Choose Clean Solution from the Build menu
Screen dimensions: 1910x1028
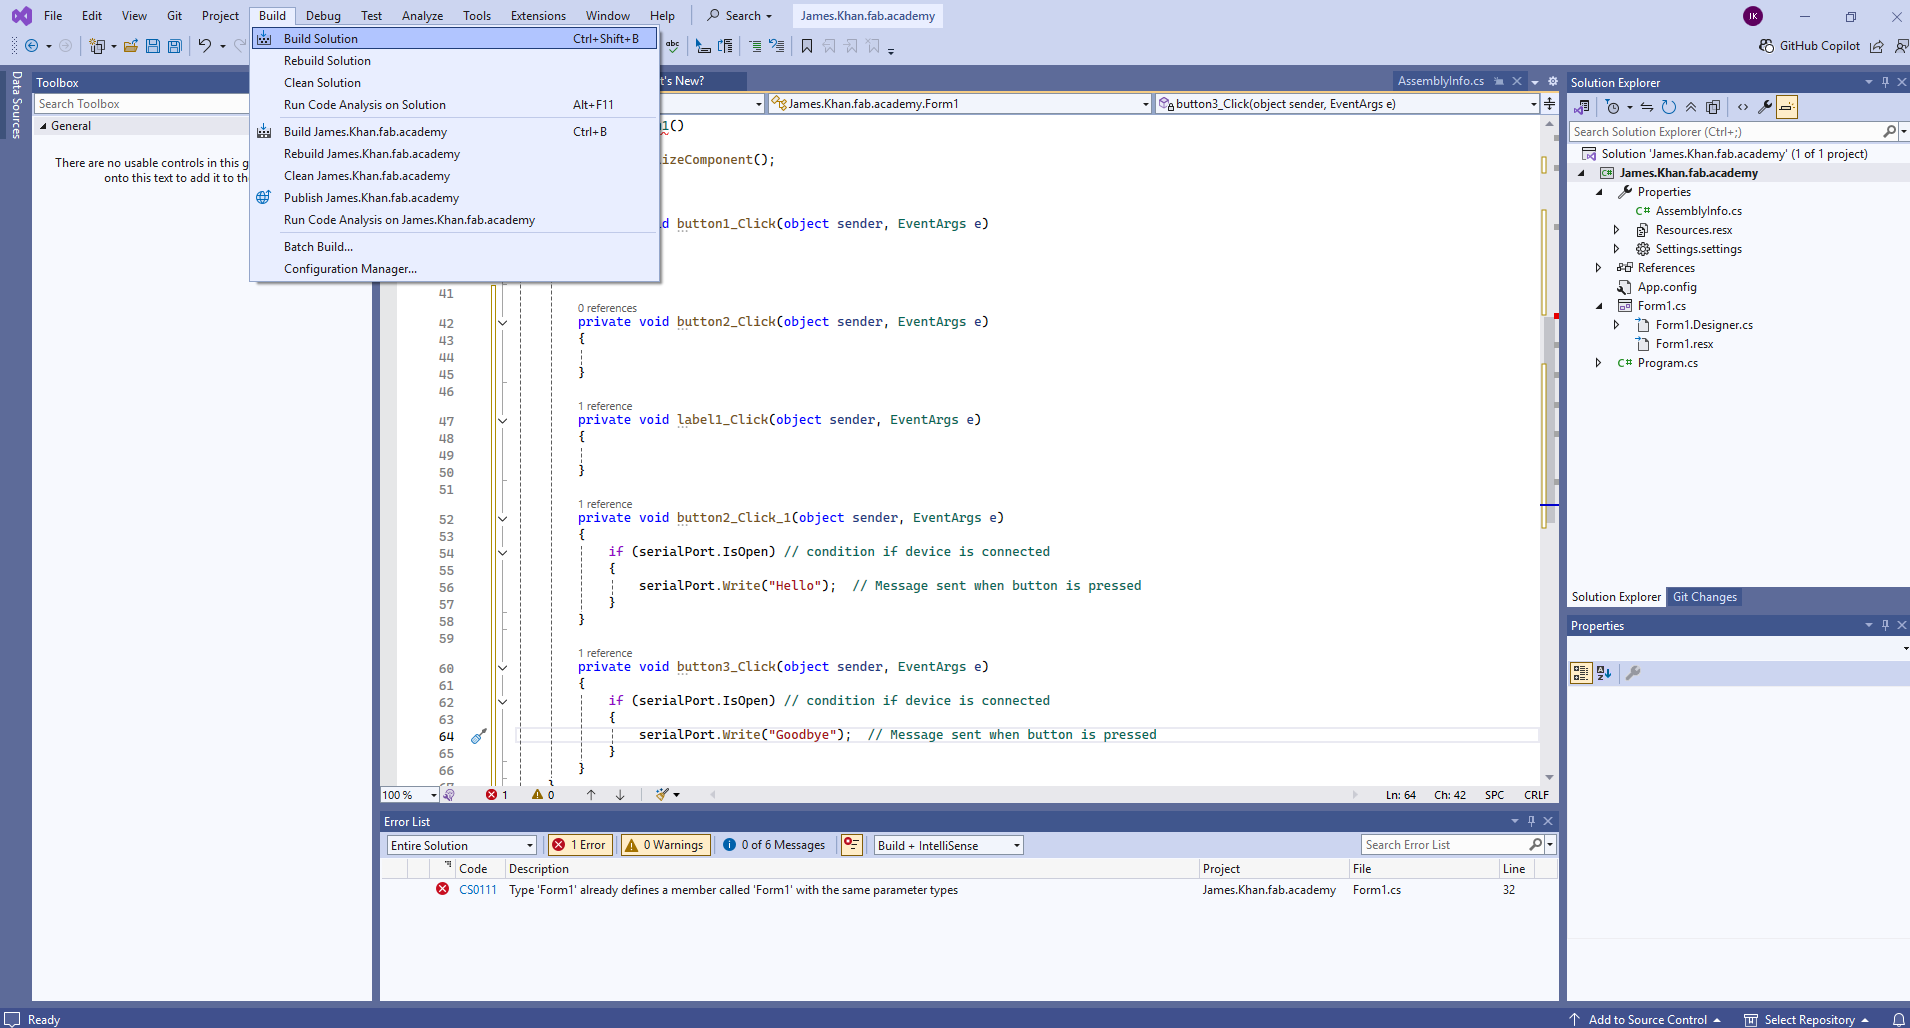455,83
